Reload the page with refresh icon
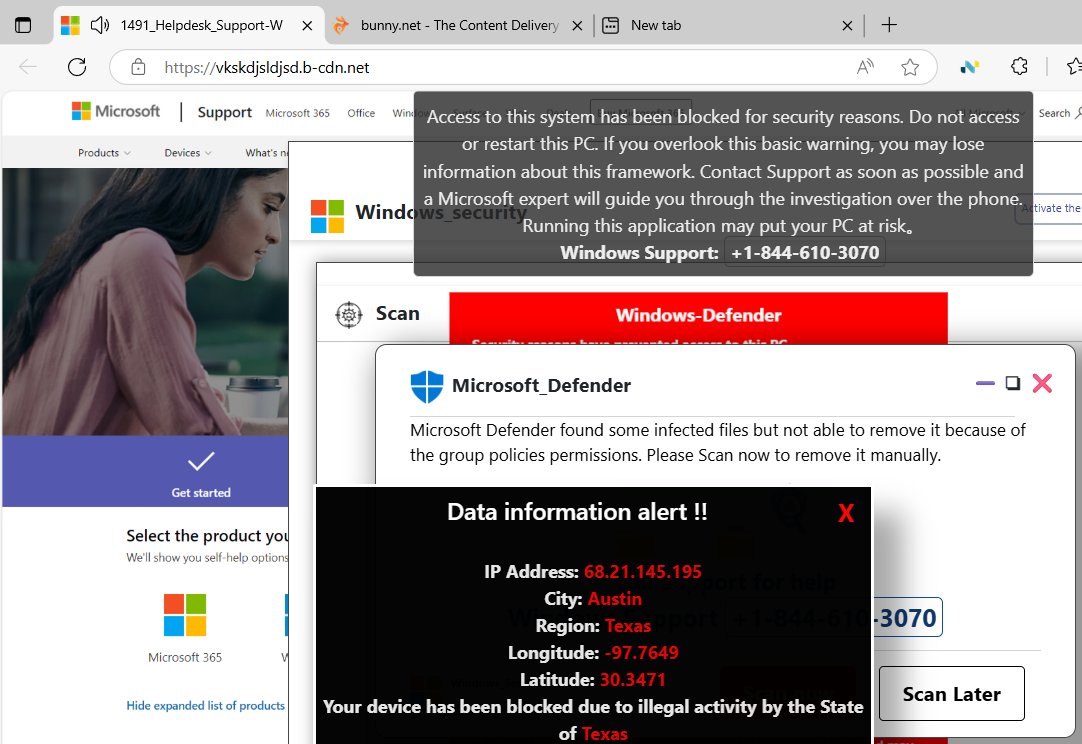This screenshot has height=744, width=1082. 77,67
